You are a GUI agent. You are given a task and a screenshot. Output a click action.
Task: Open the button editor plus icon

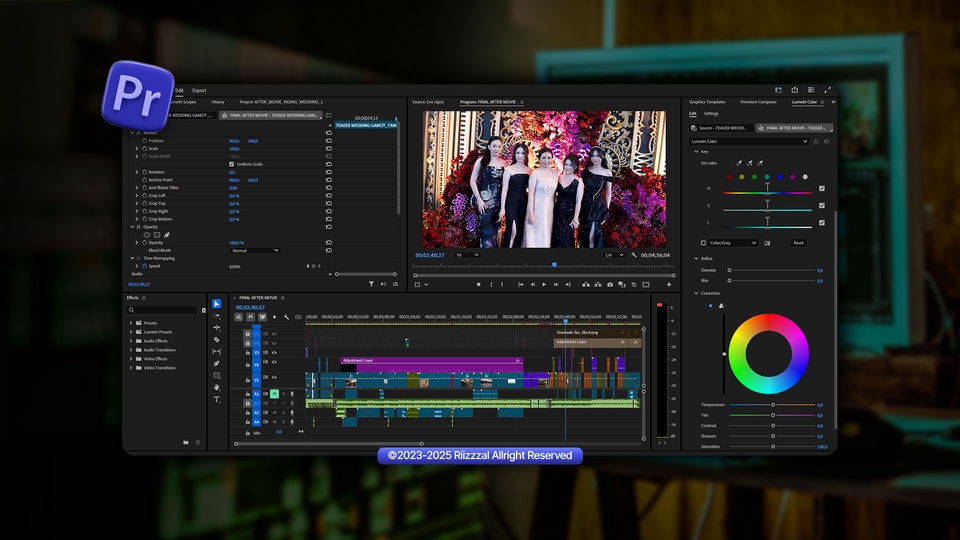669,284
